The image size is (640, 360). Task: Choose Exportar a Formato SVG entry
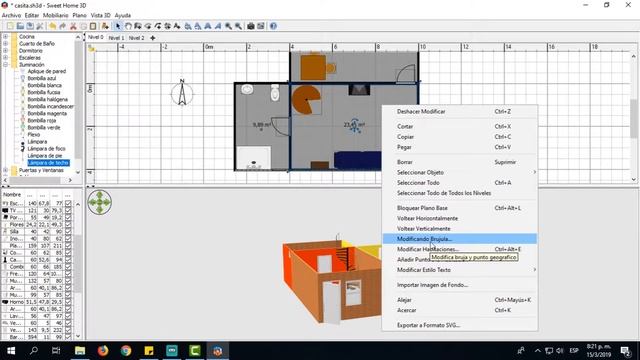[x=460, y=325]
